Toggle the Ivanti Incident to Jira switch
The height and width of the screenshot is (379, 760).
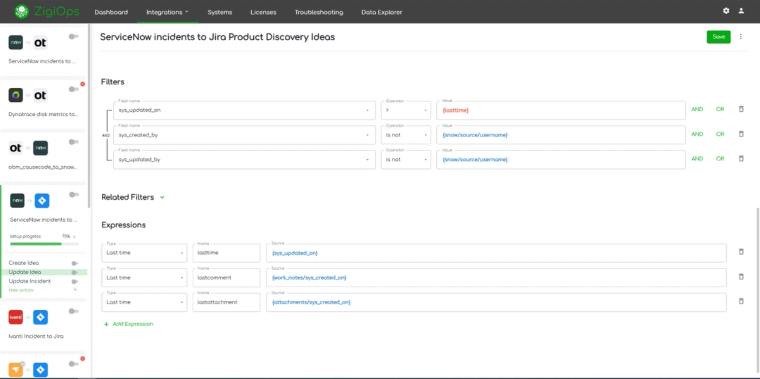point(74,311)
